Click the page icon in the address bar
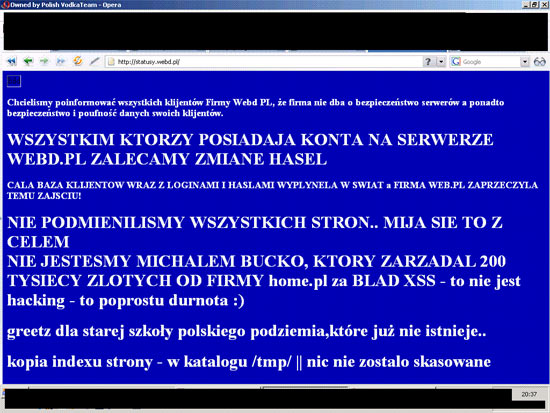550x413 pixels. click(x=111, y=62)
